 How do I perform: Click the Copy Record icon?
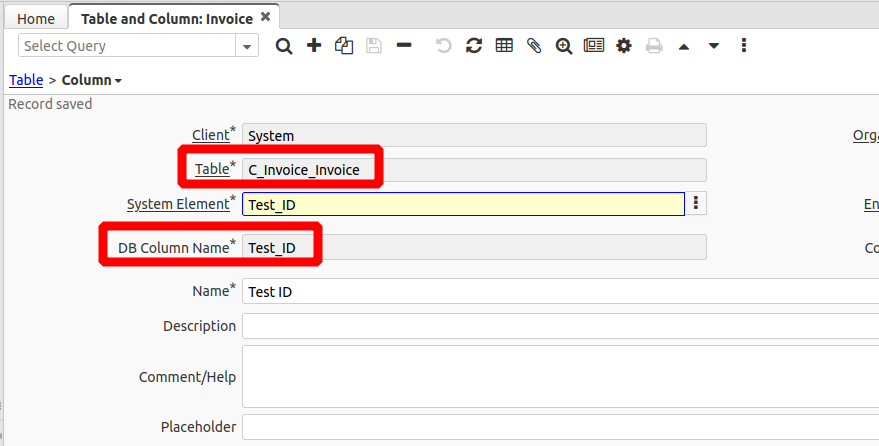tap(344, 46)
